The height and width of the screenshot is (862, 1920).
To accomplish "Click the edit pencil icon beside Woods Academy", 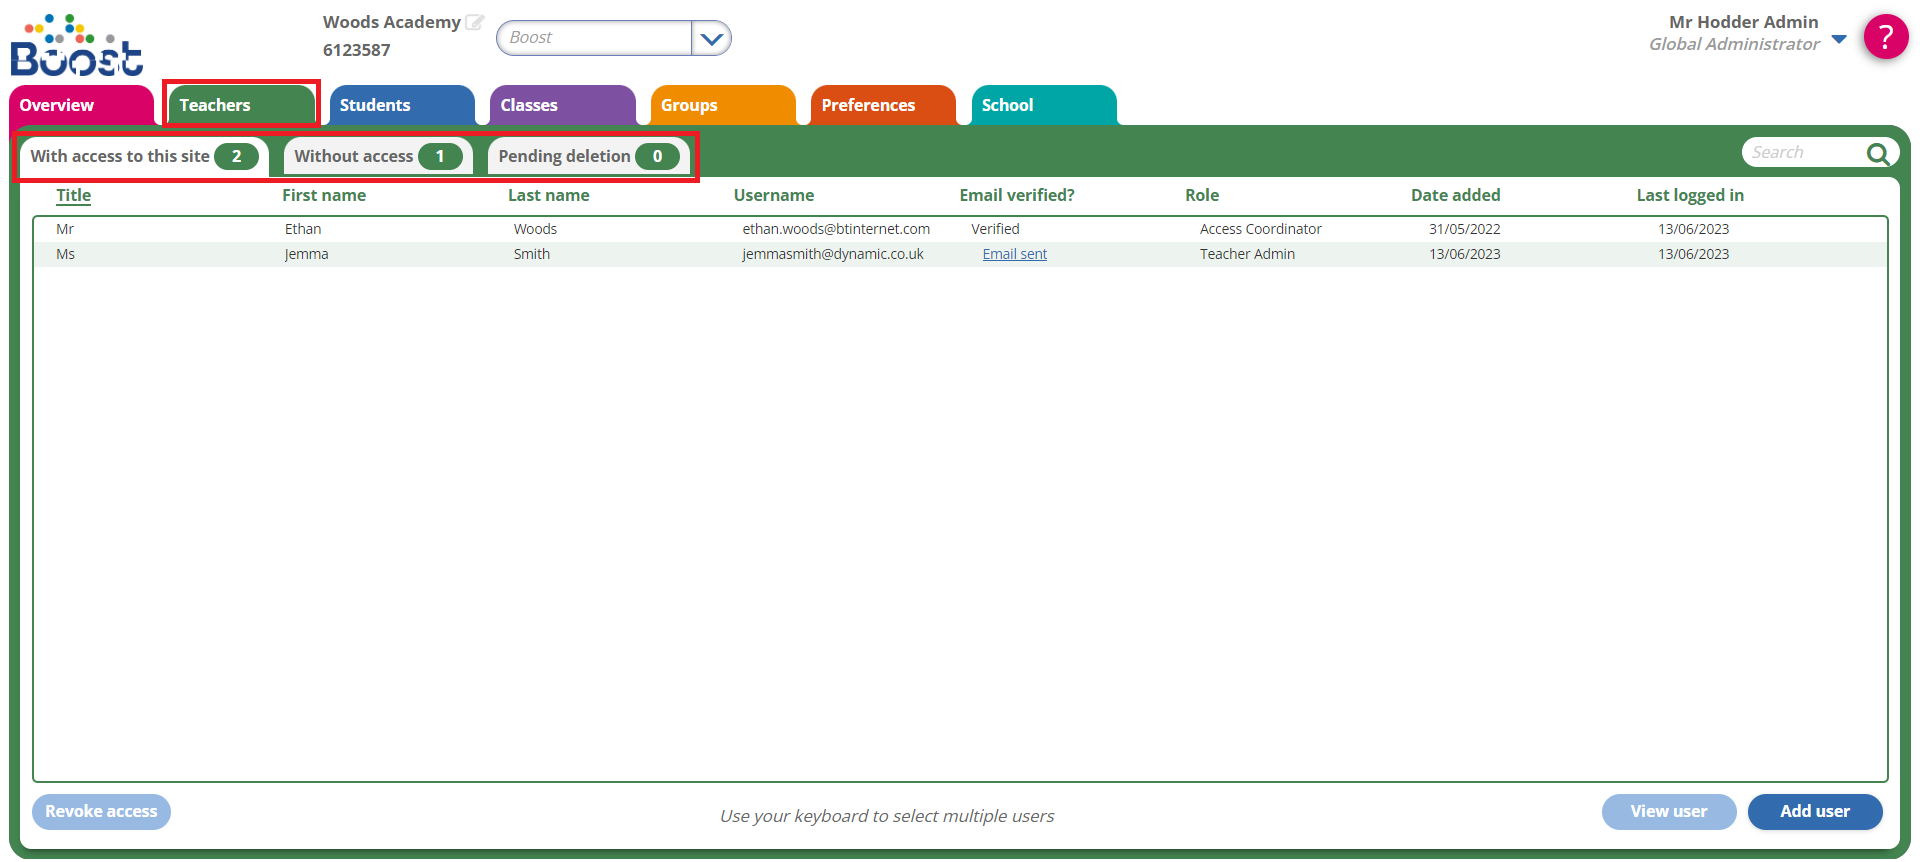I will [x=474, y=22].
